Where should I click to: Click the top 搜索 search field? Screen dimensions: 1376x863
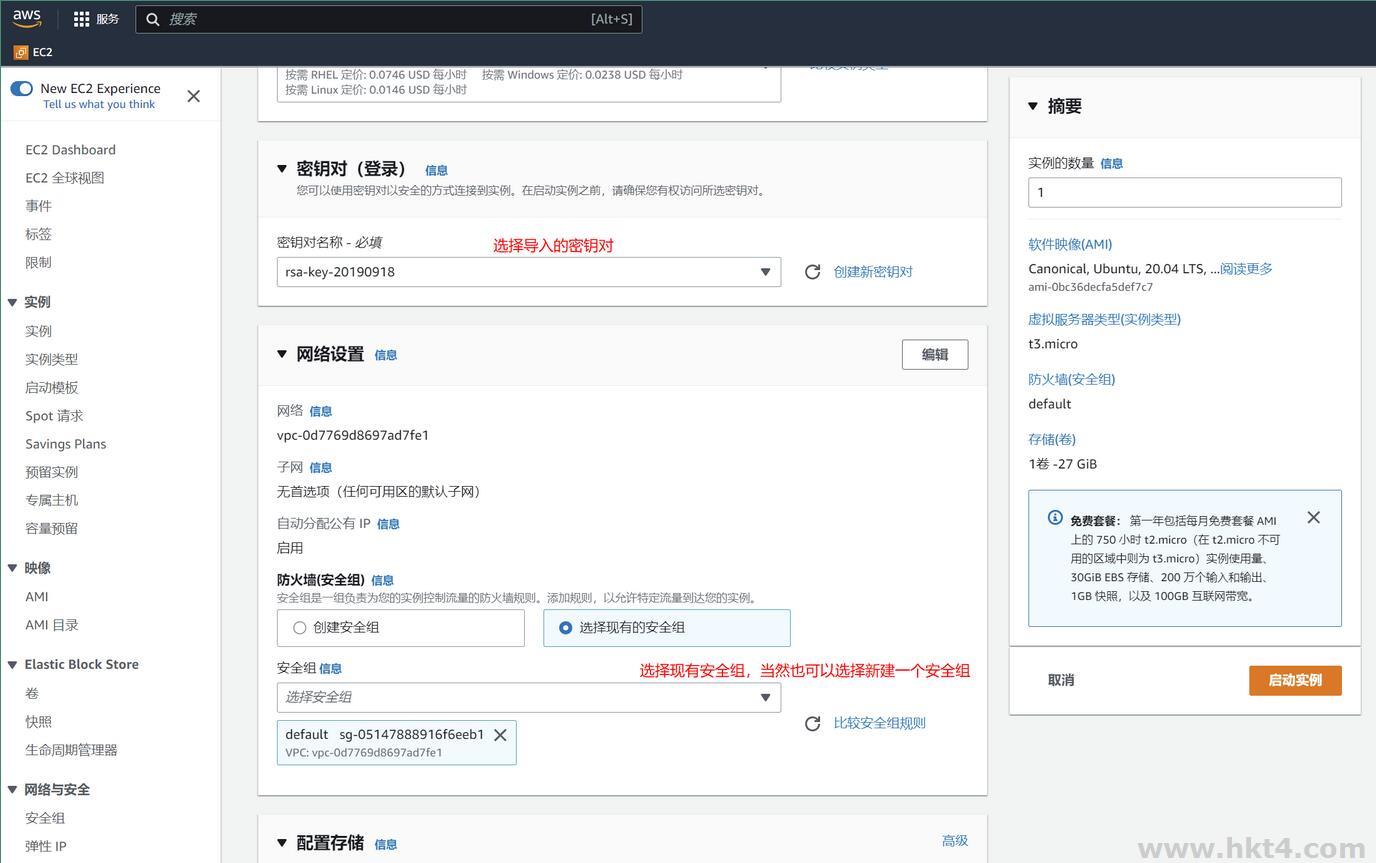389,19
